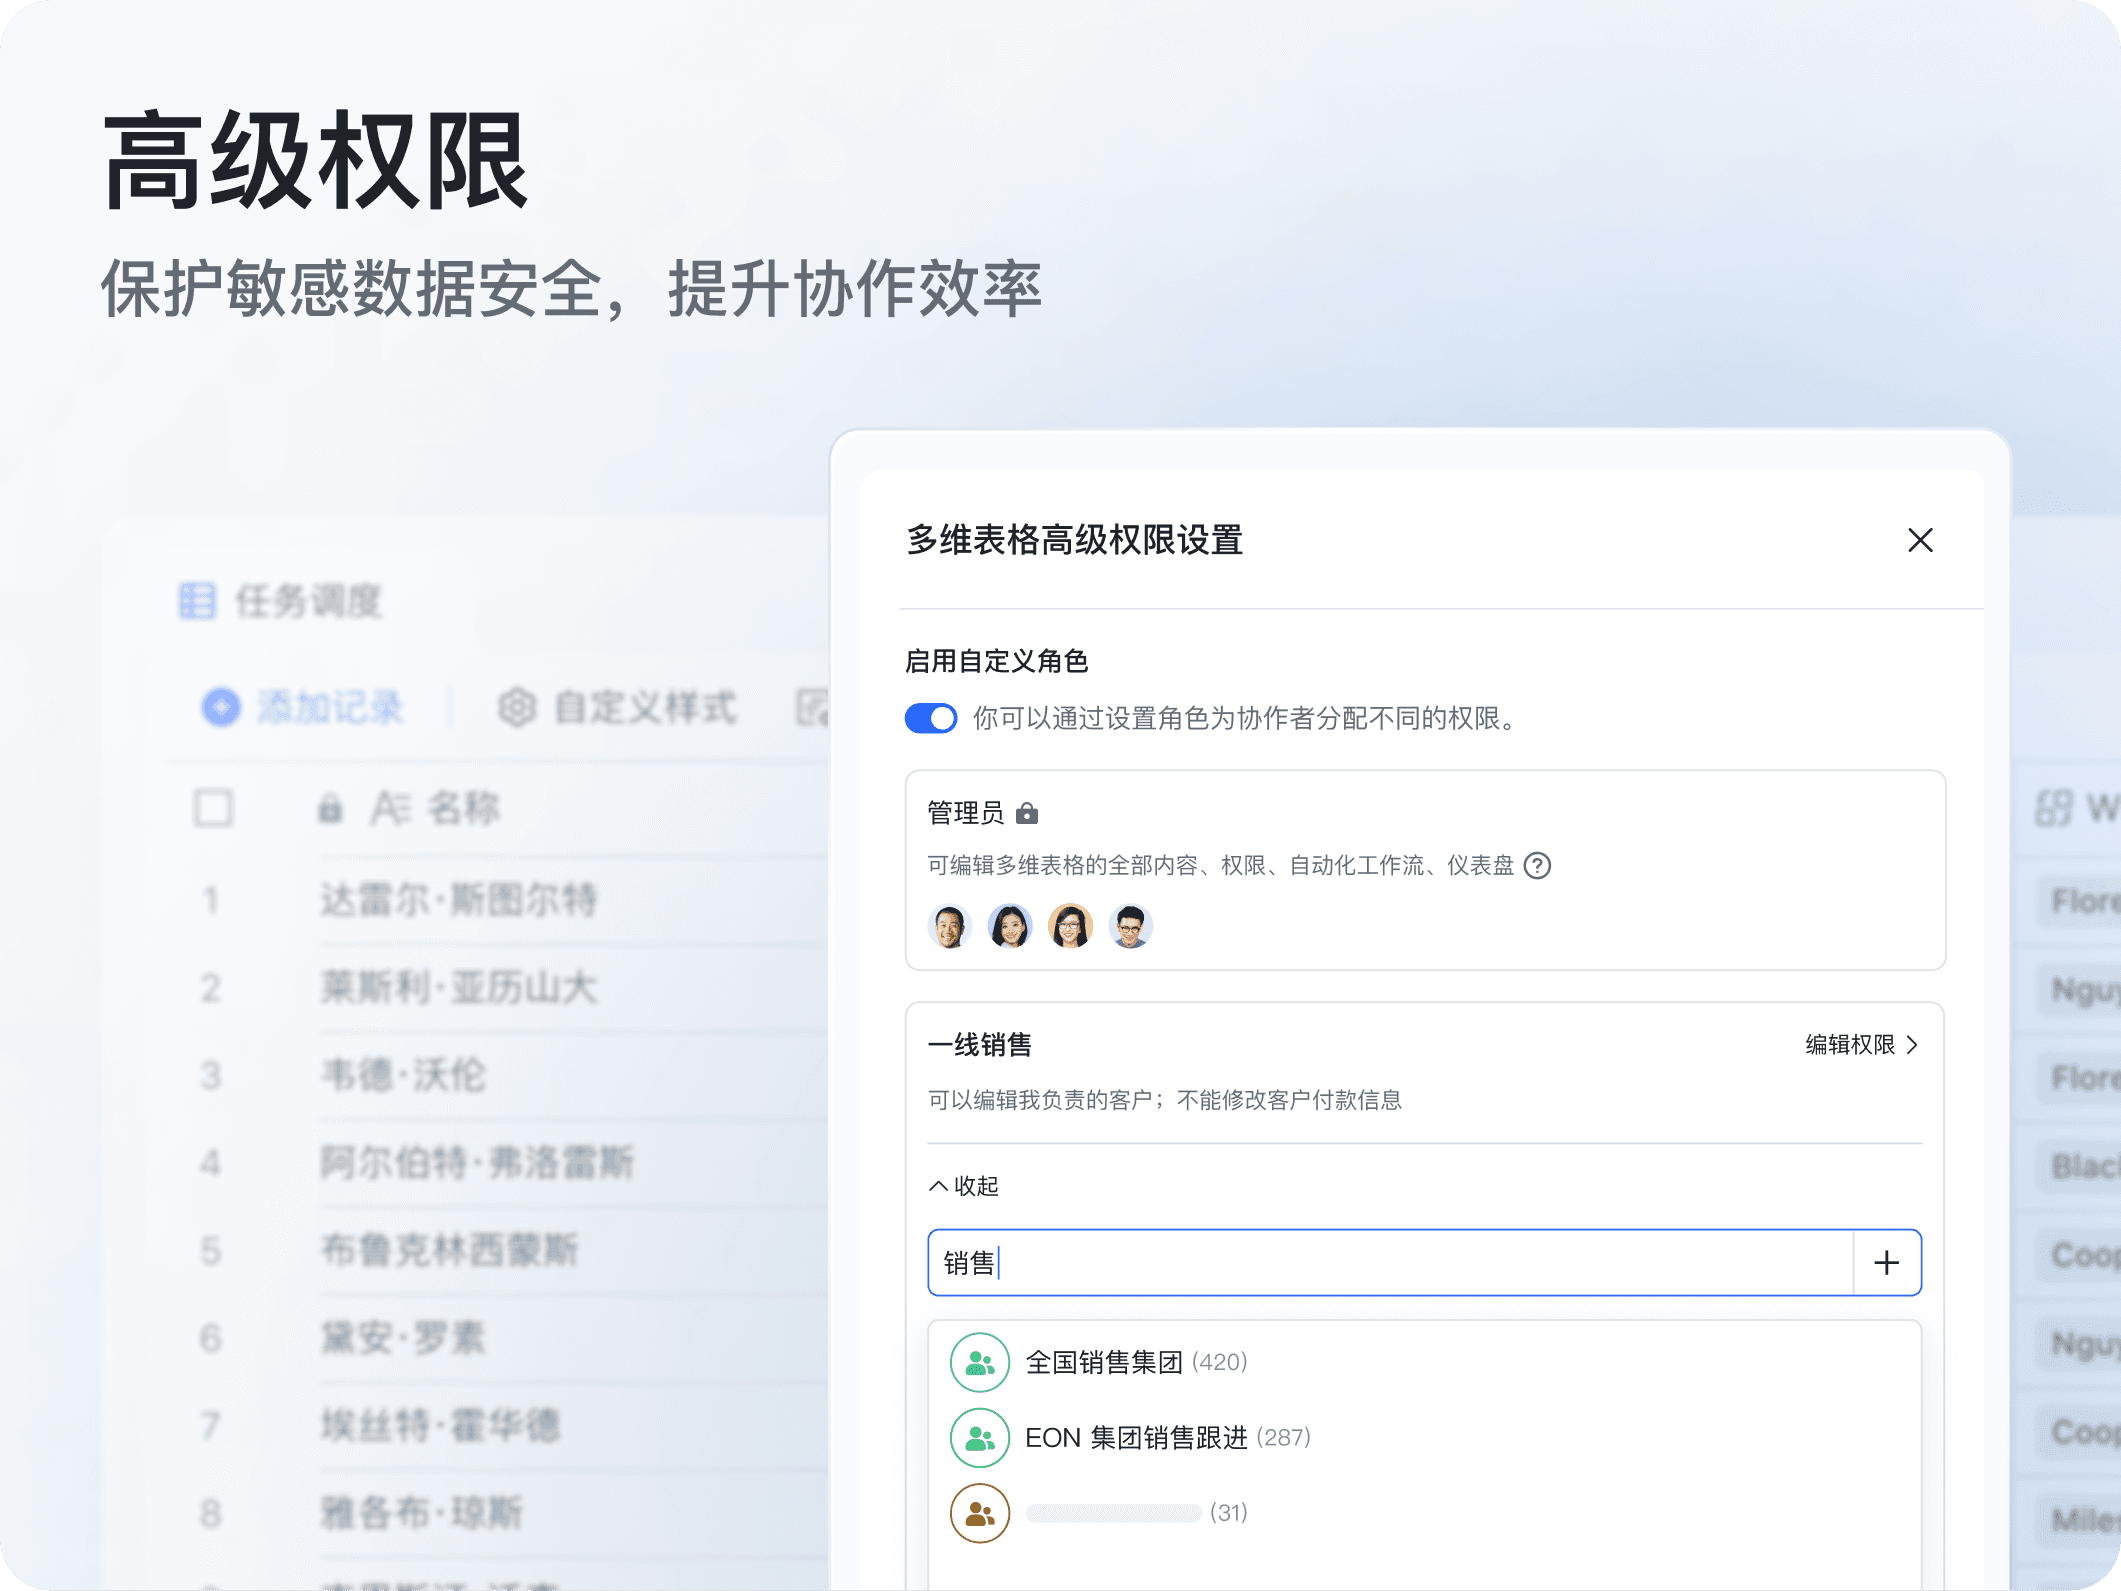Click the help question mark icon
Image resolution: width=2121 pixels, height=1591 pixels.
point(1537,865)
